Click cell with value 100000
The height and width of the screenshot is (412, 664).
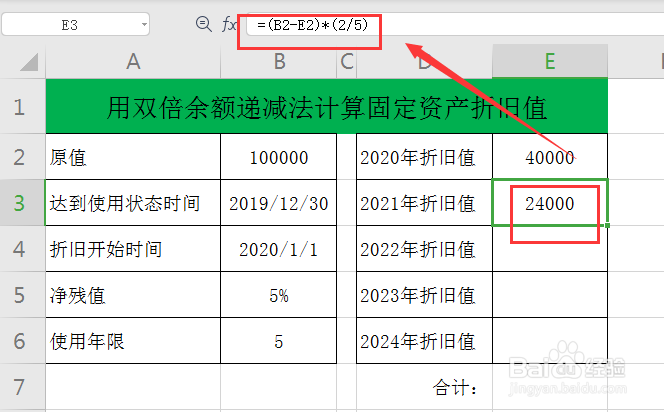(279, 157)
